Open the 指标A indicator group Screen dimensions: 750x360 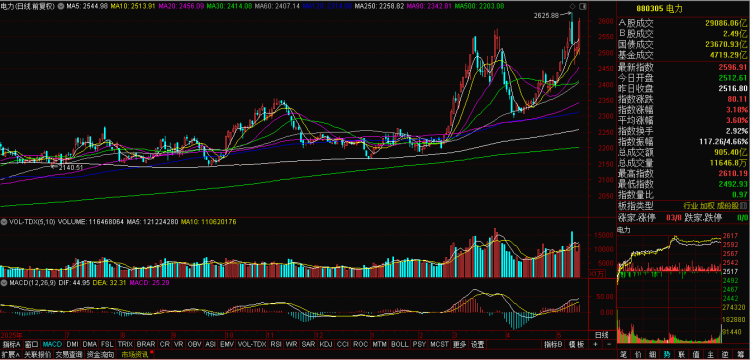tap(12, 344)
